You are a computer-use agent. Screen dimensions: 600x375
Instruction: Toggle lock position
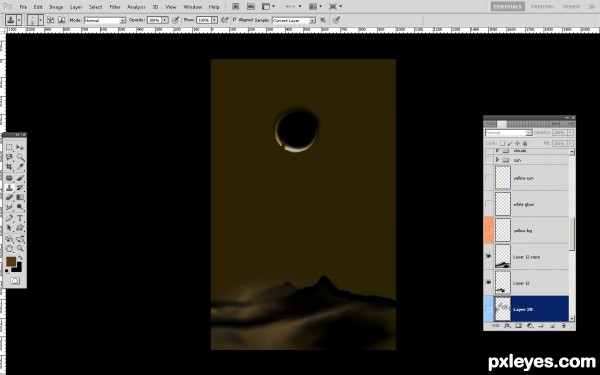[517, 143]
